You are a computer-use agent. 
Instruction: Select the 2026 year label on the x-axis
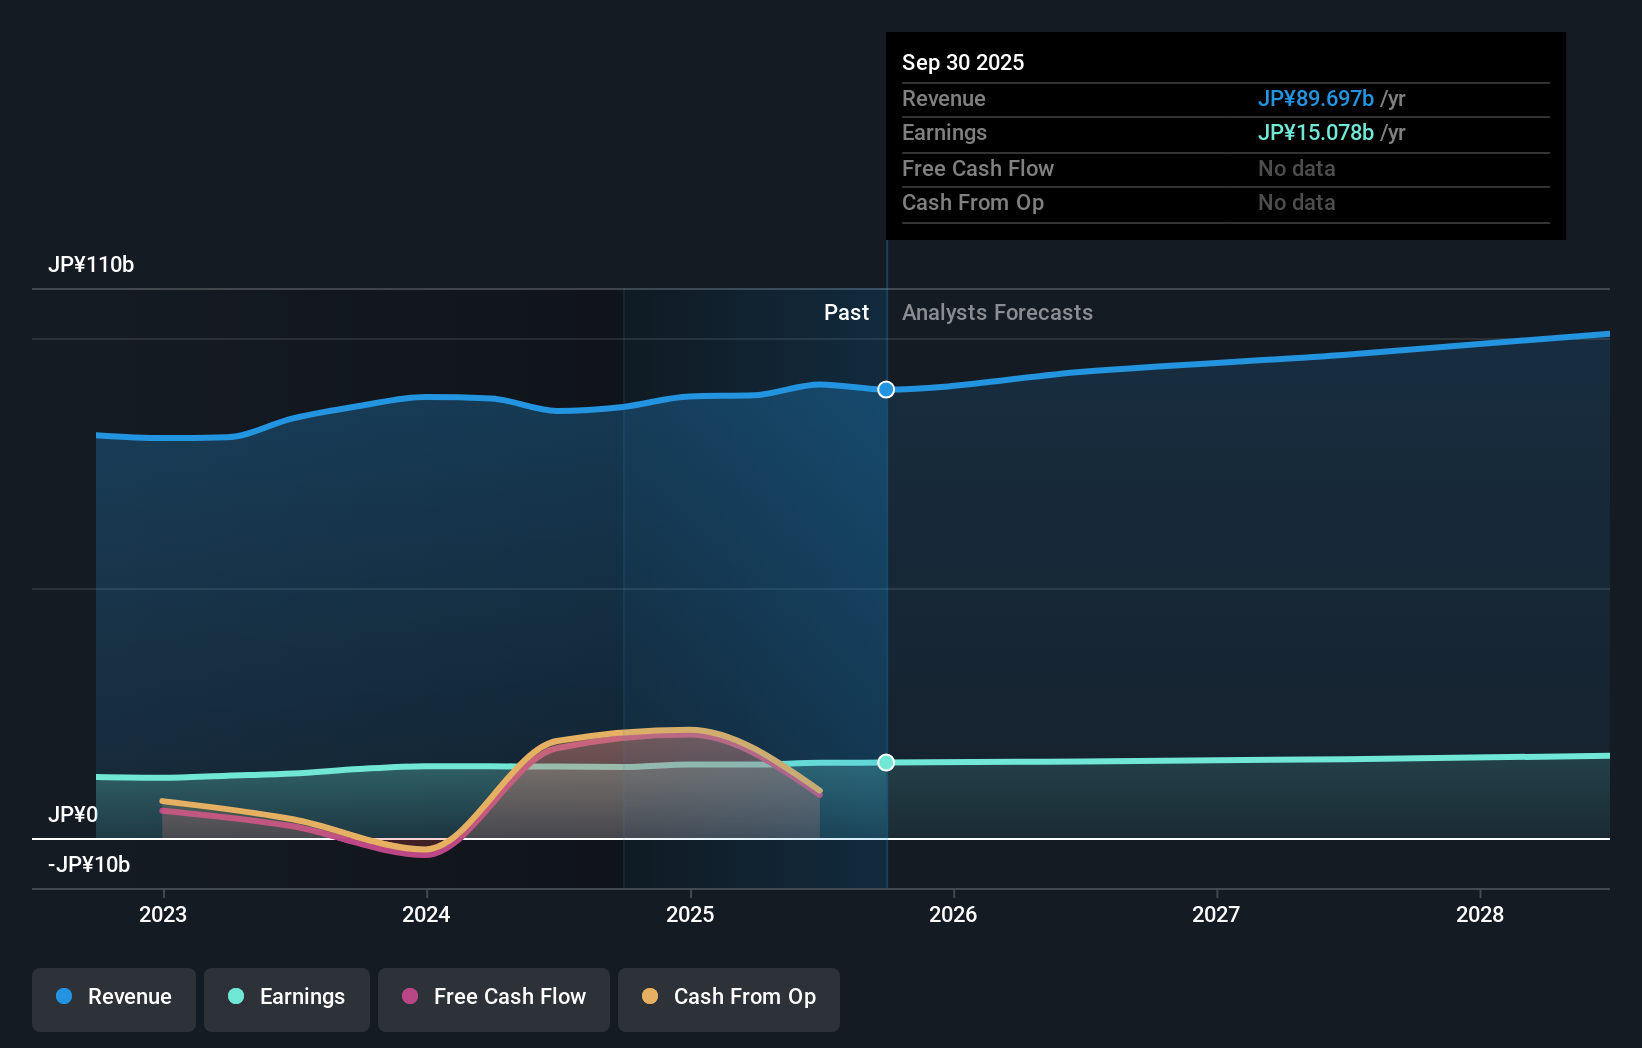[x=954, y=914]
